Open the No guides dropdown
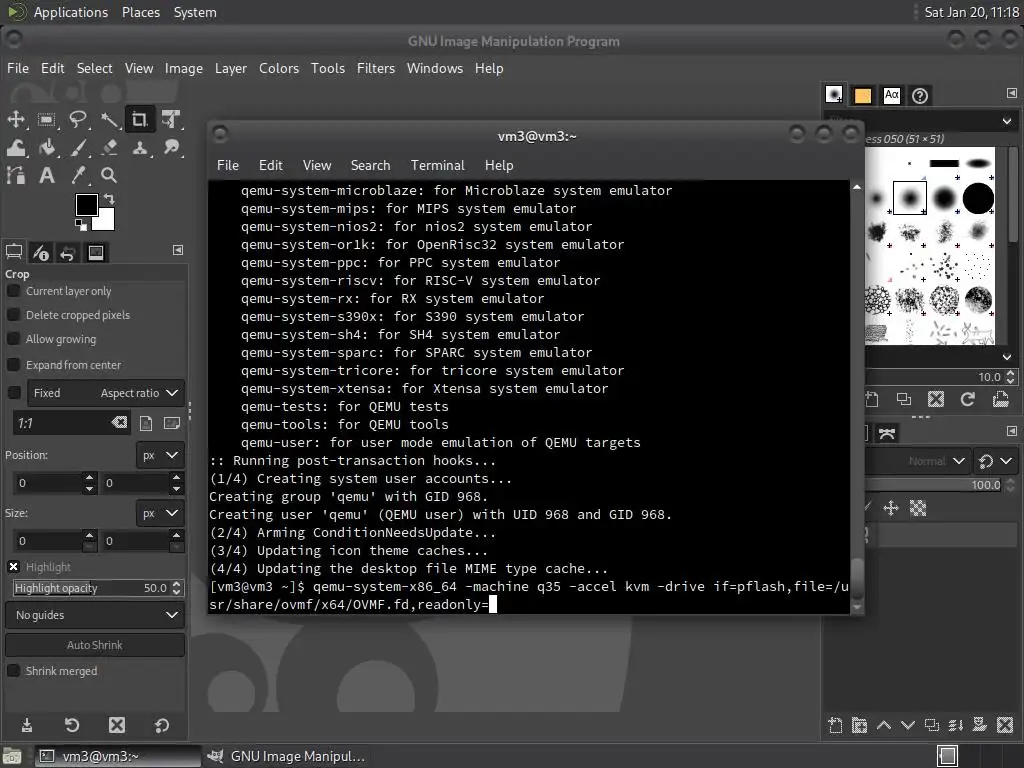 (x=95, y=615)
